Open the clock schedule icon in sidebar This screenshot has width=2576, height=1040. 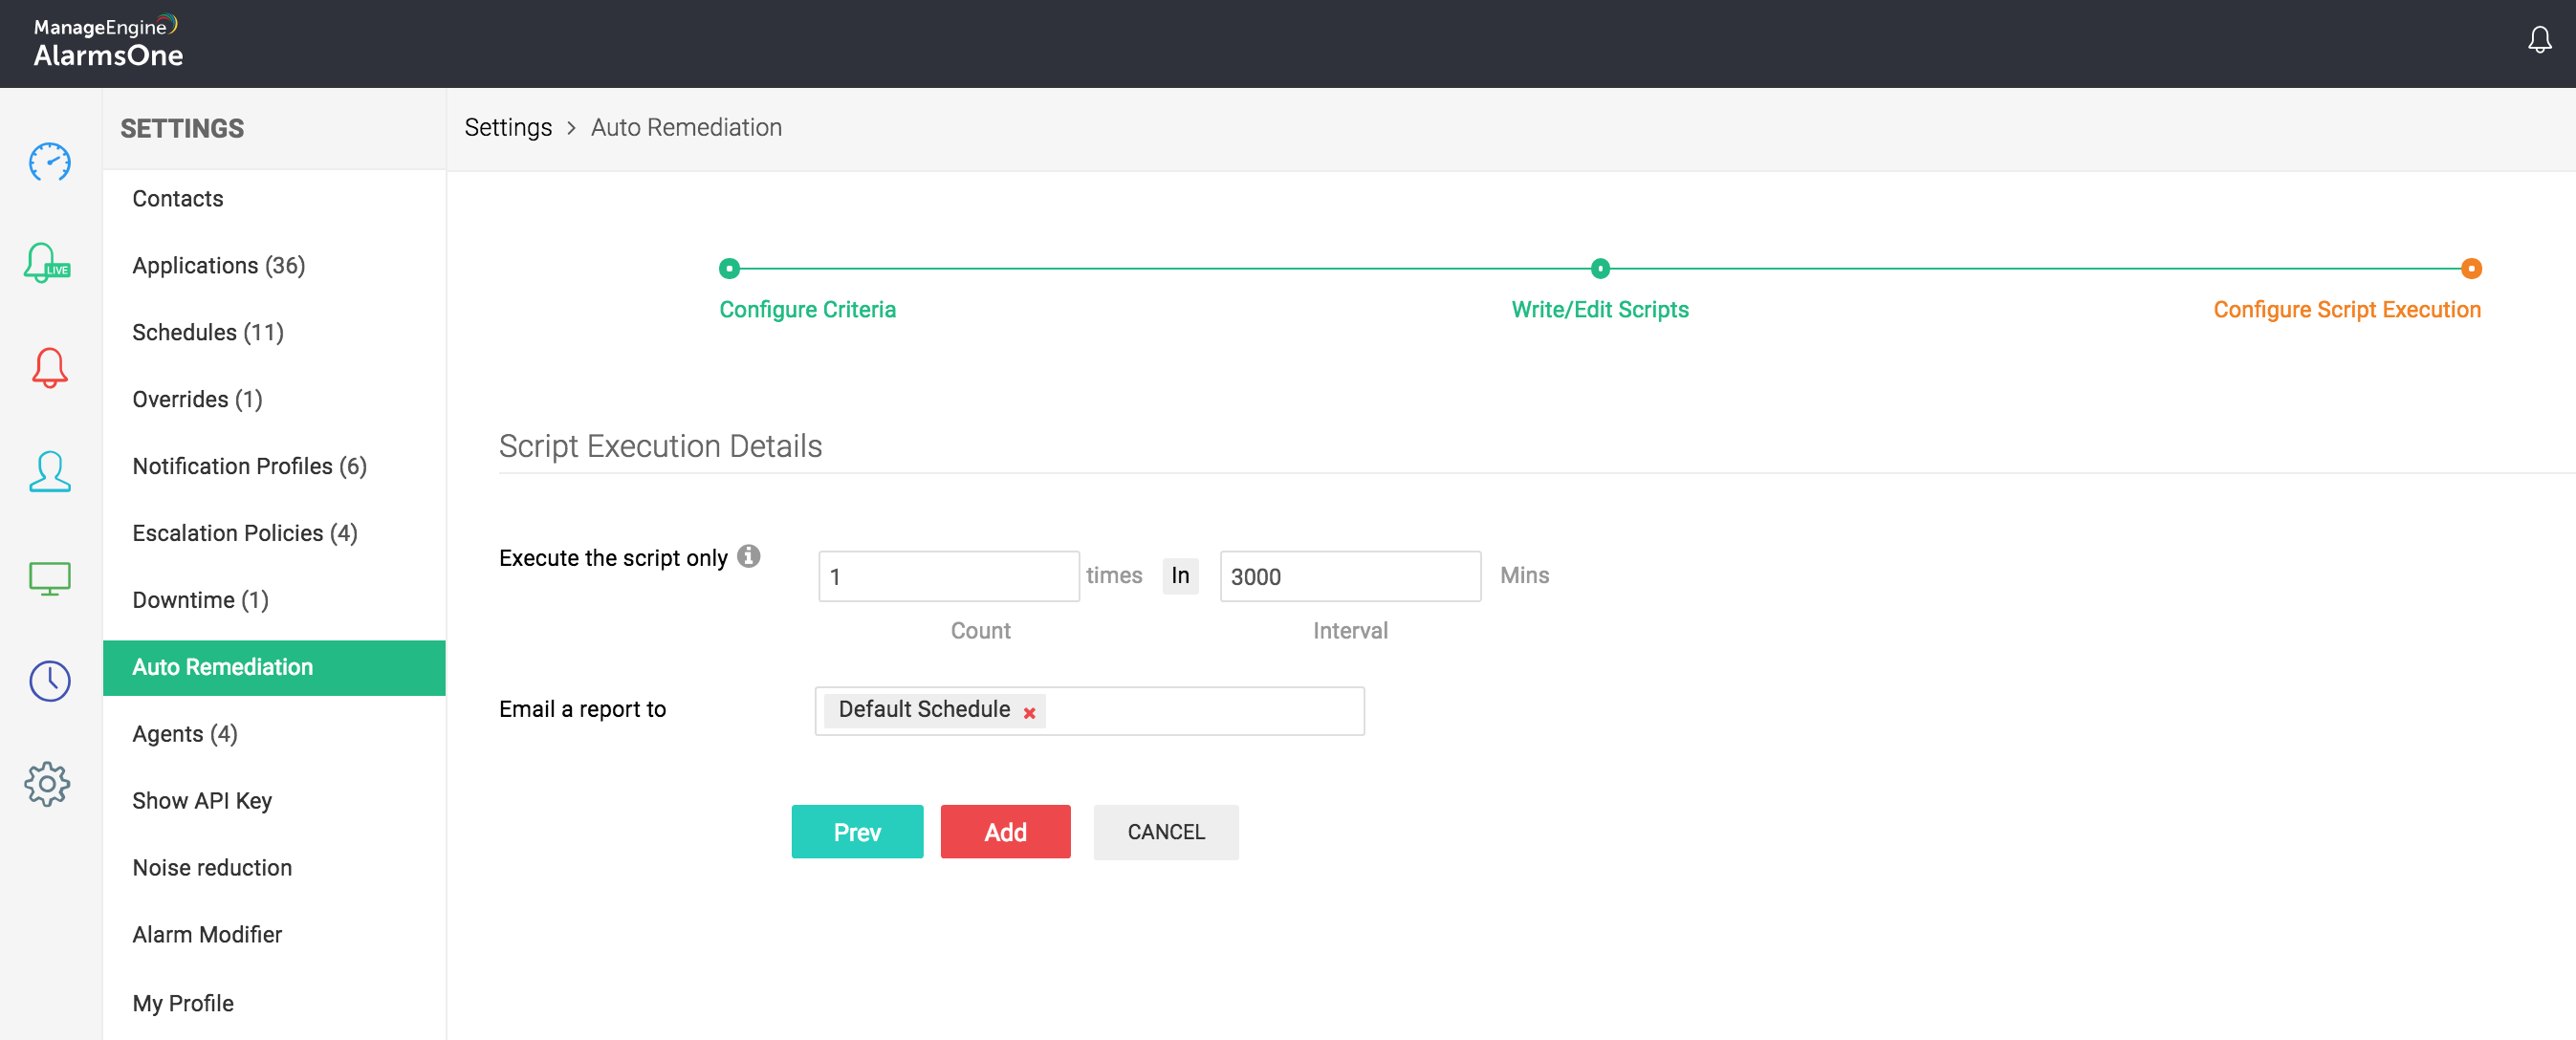pos(49,681)
